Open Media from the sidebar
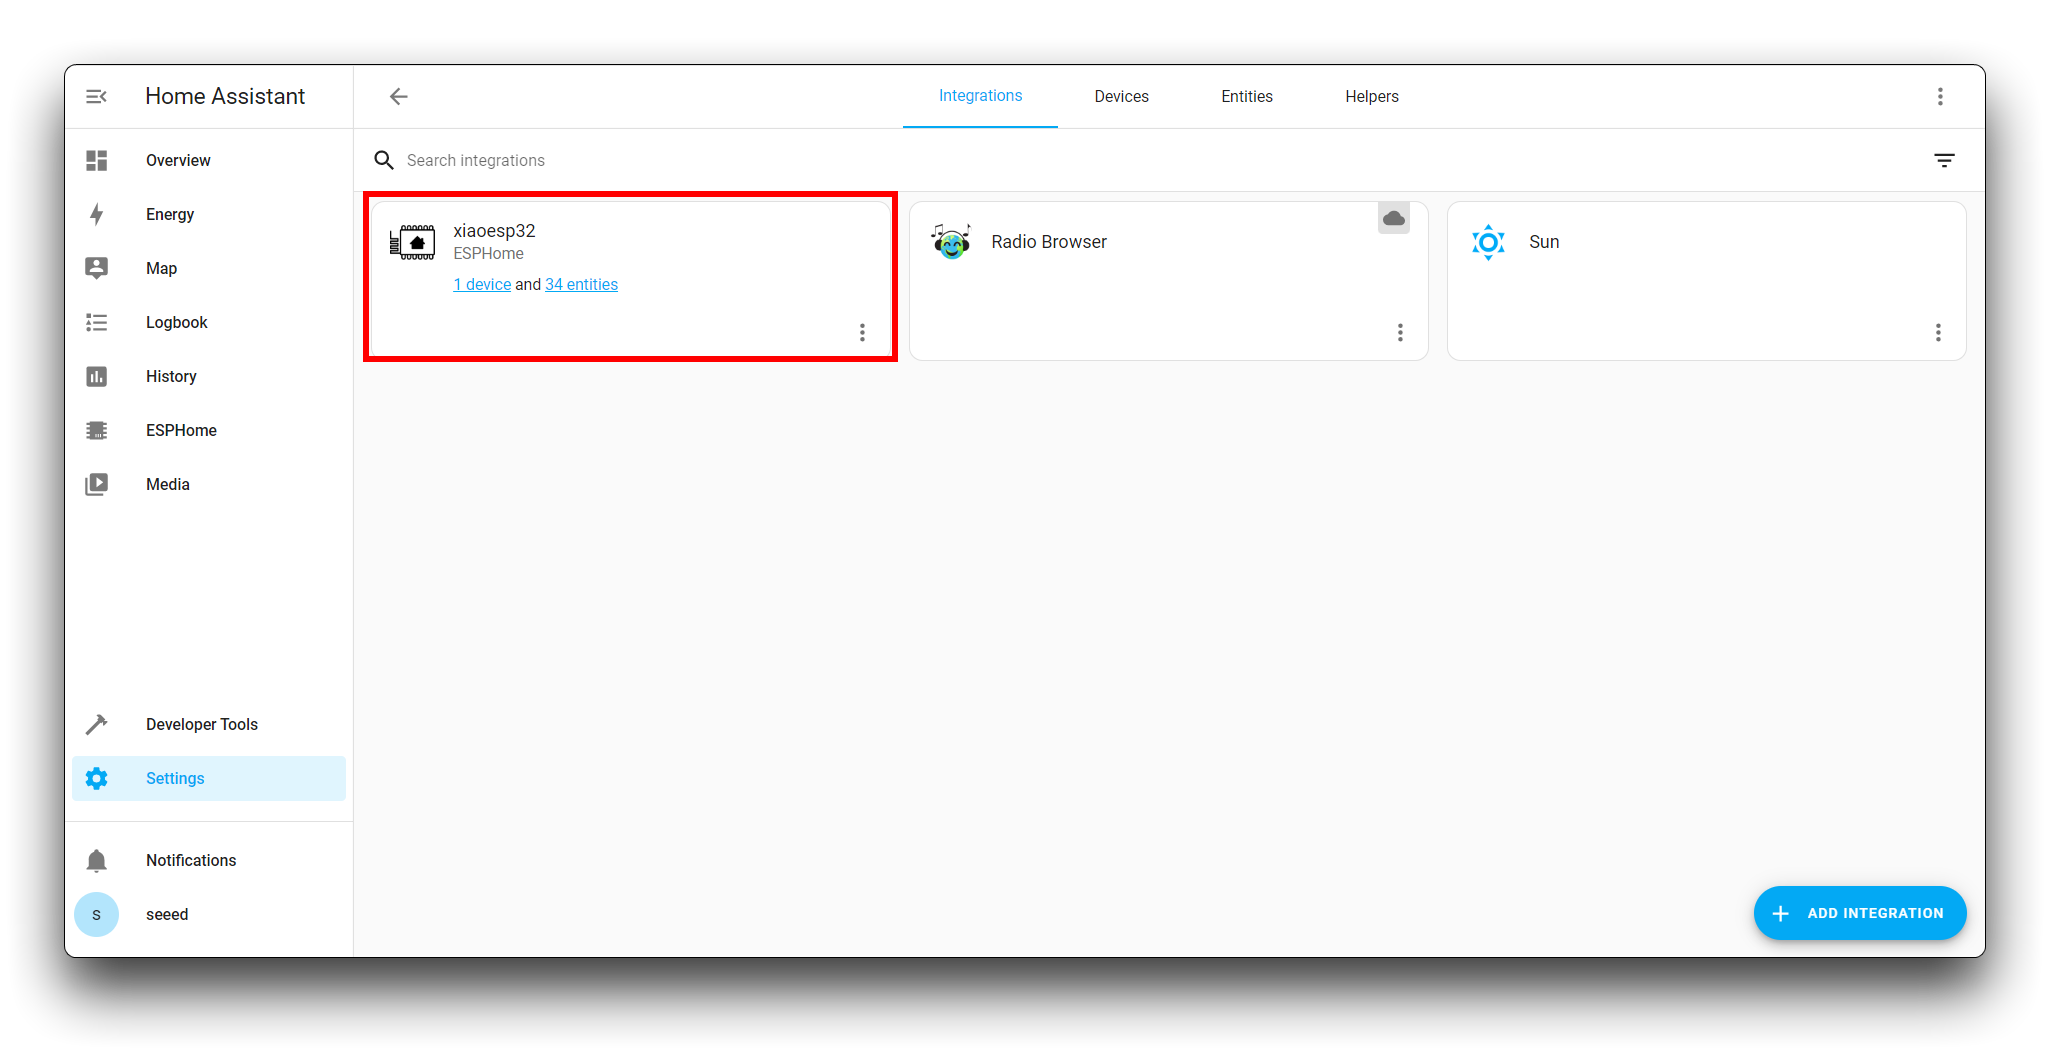Viewport: 2050px width, 1054px height. coord(209,484)
